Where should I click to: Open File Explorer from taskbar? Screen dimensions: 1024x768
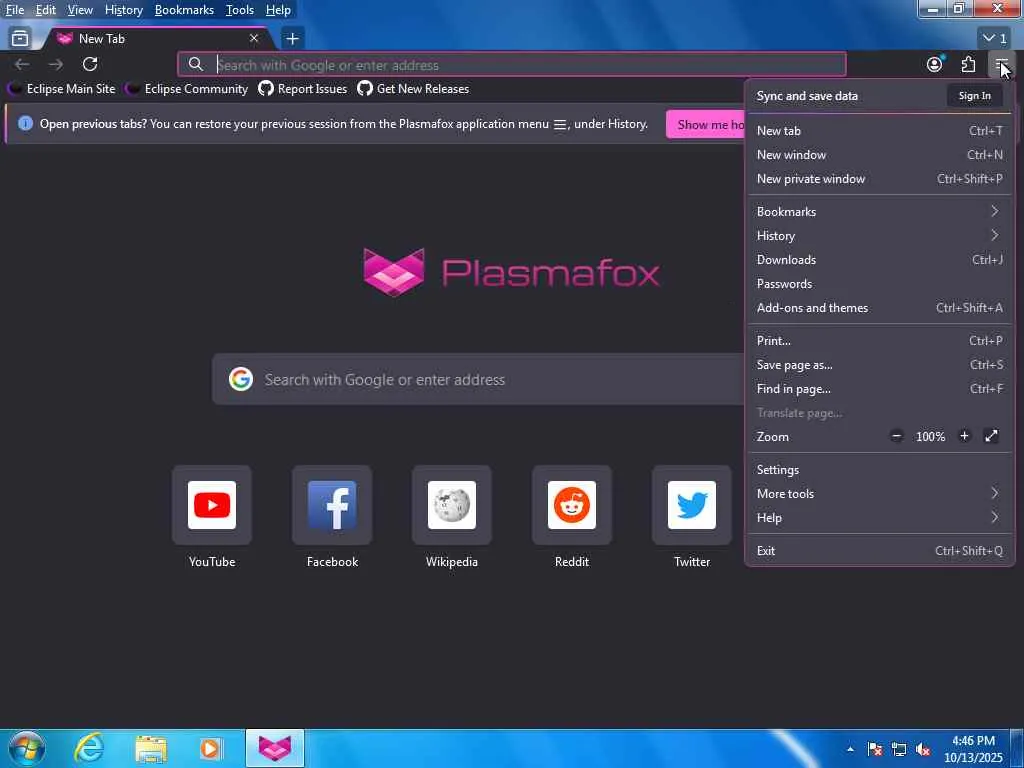pos(151,748)
